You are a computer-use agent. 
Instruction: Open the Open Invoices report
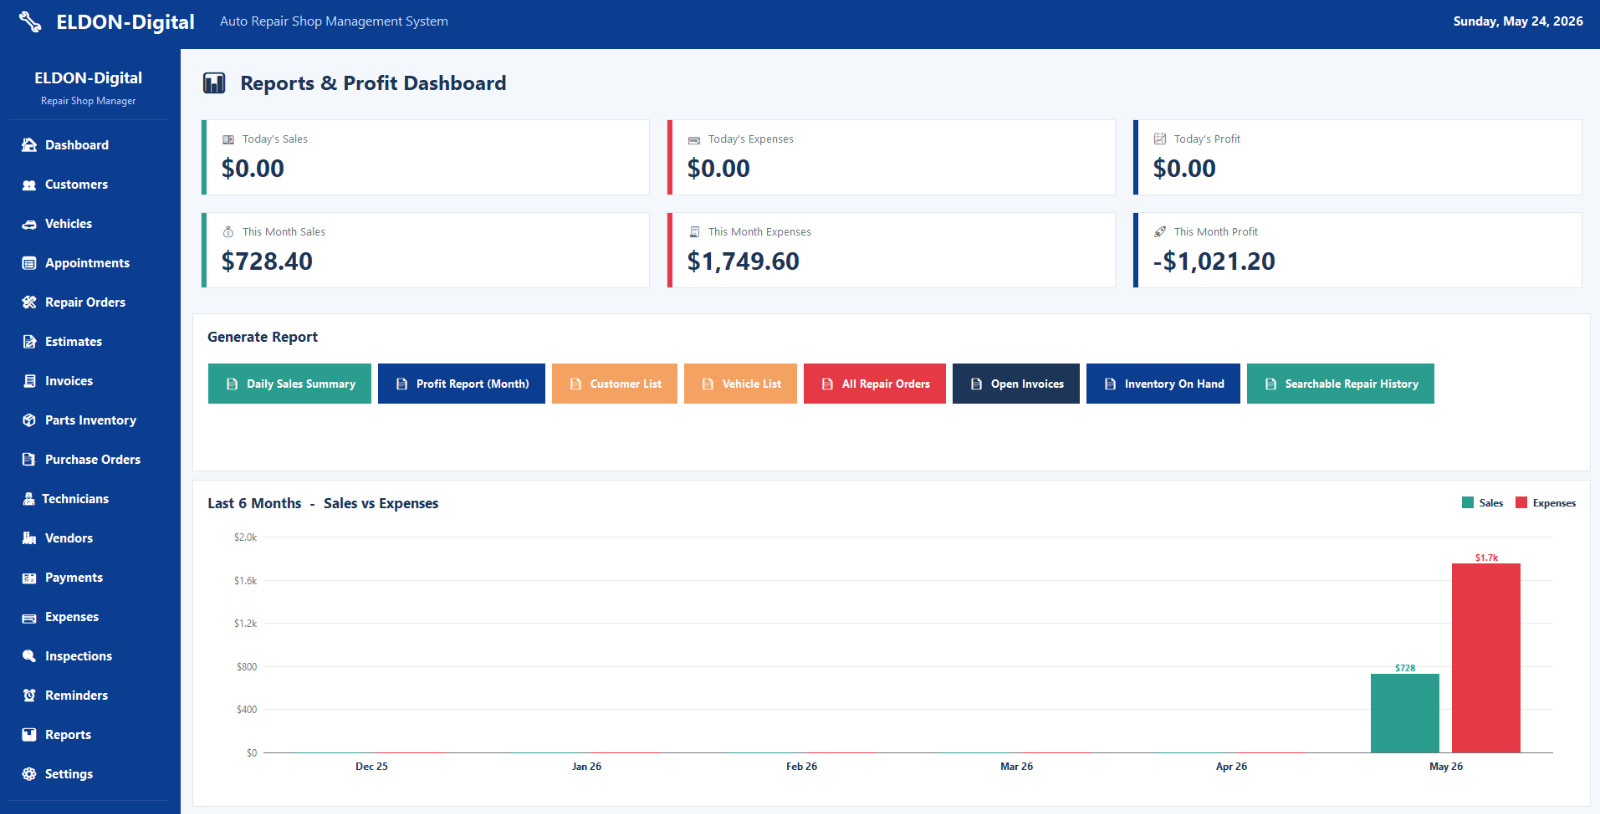click(1016, 384)
